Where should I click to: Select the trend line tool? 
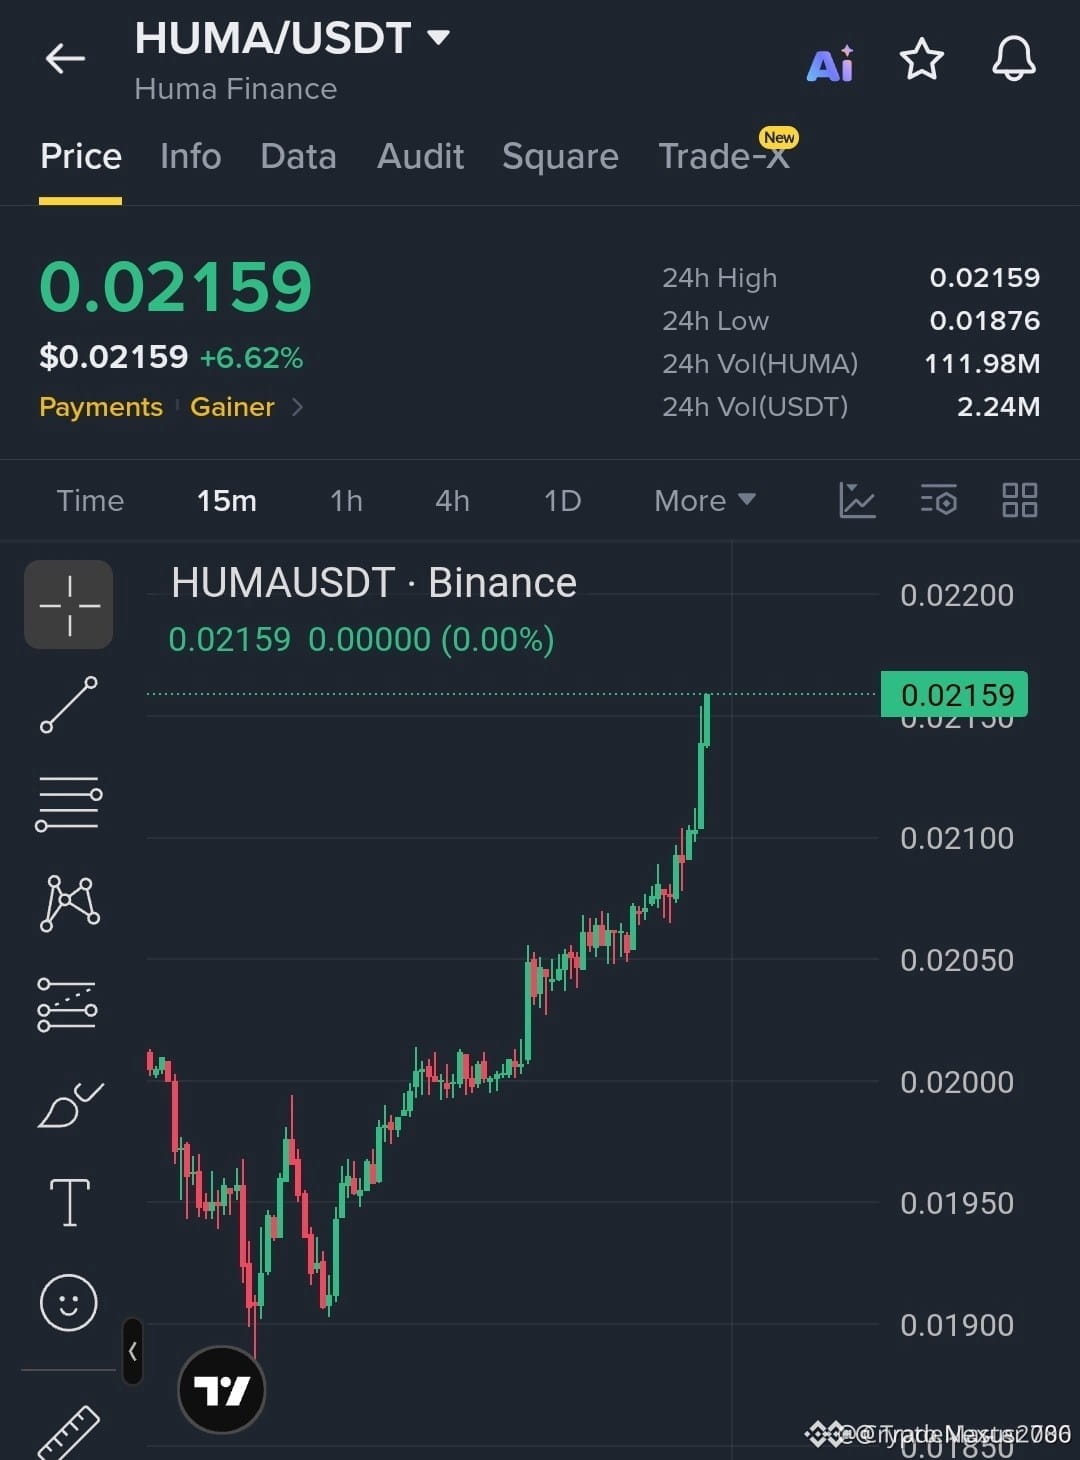point(69,704)
